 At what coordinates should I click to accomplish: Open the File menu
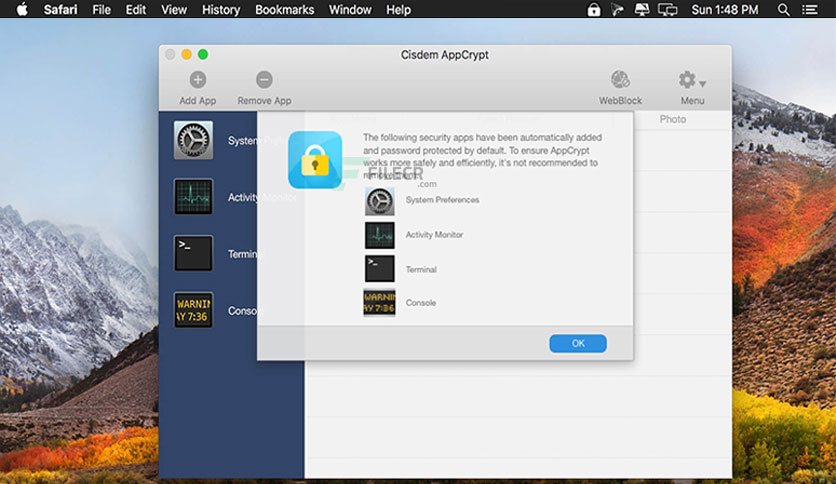pyautogui.click(x=101, y=10)
